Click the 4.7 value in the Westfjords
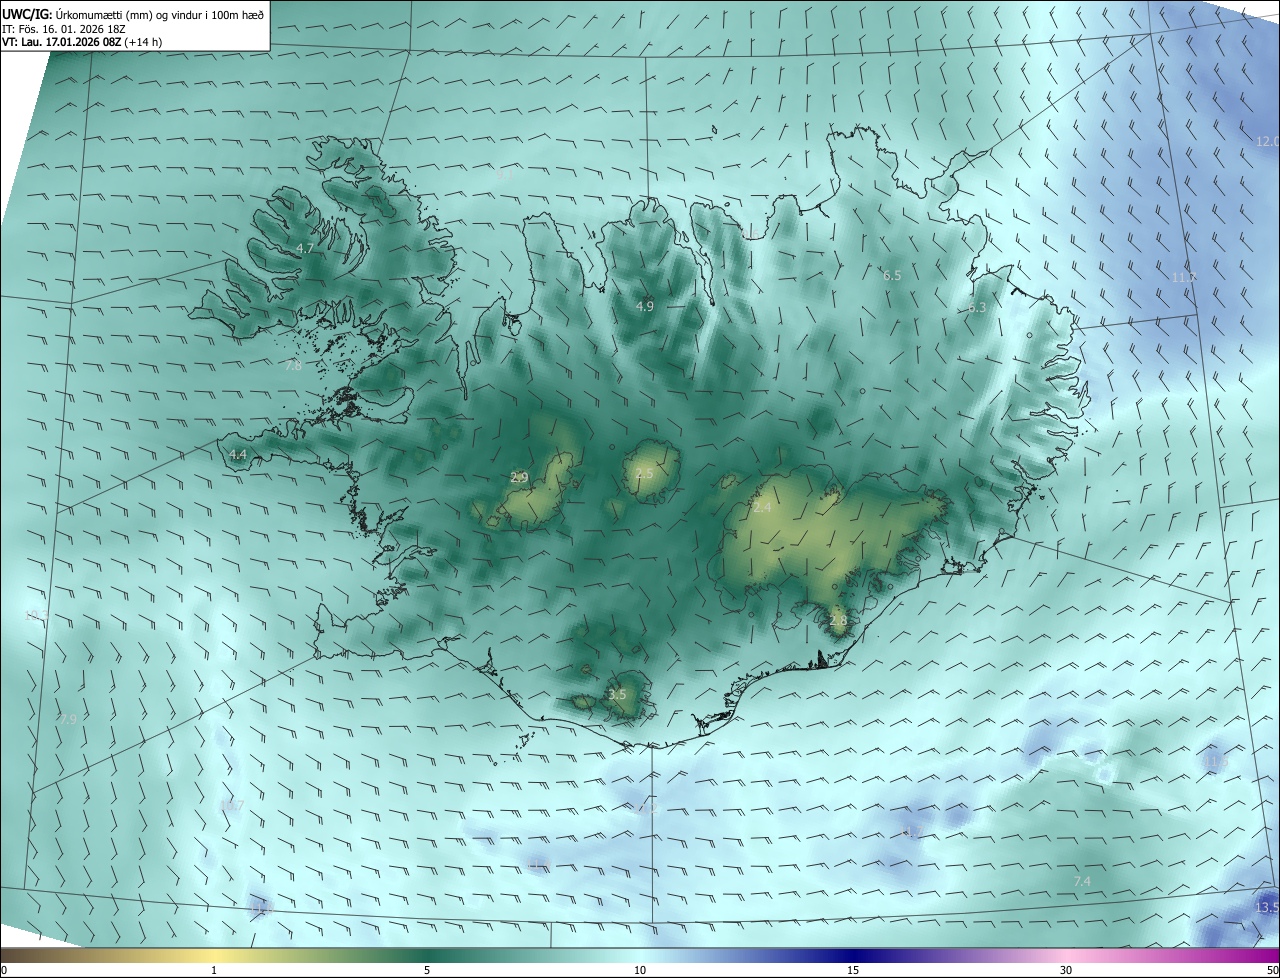Screen dimensions: 1280x978 [x=306, y=248]
